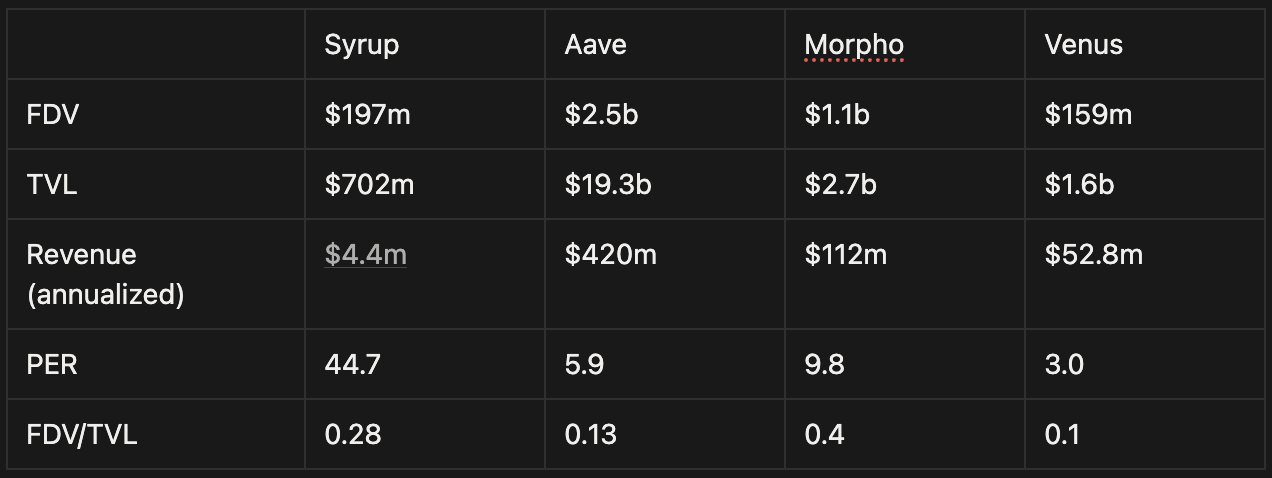Click the Morpho column header
Screen dimensions: 1272x478
(x=905, y=45)
